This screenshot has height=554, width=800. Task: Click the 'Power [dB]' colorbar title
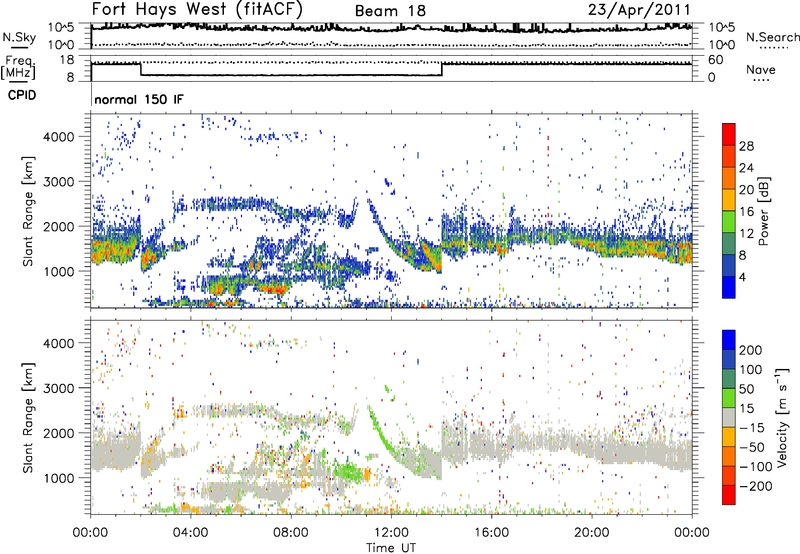[x=764, y=211]
